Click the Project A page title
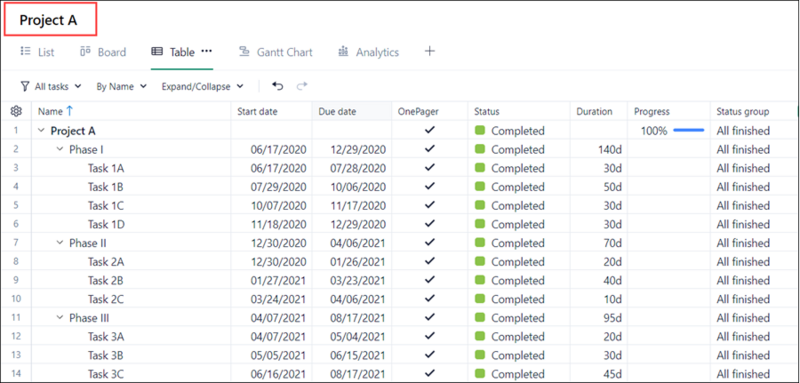800x383 pixels. pos(48,20)
